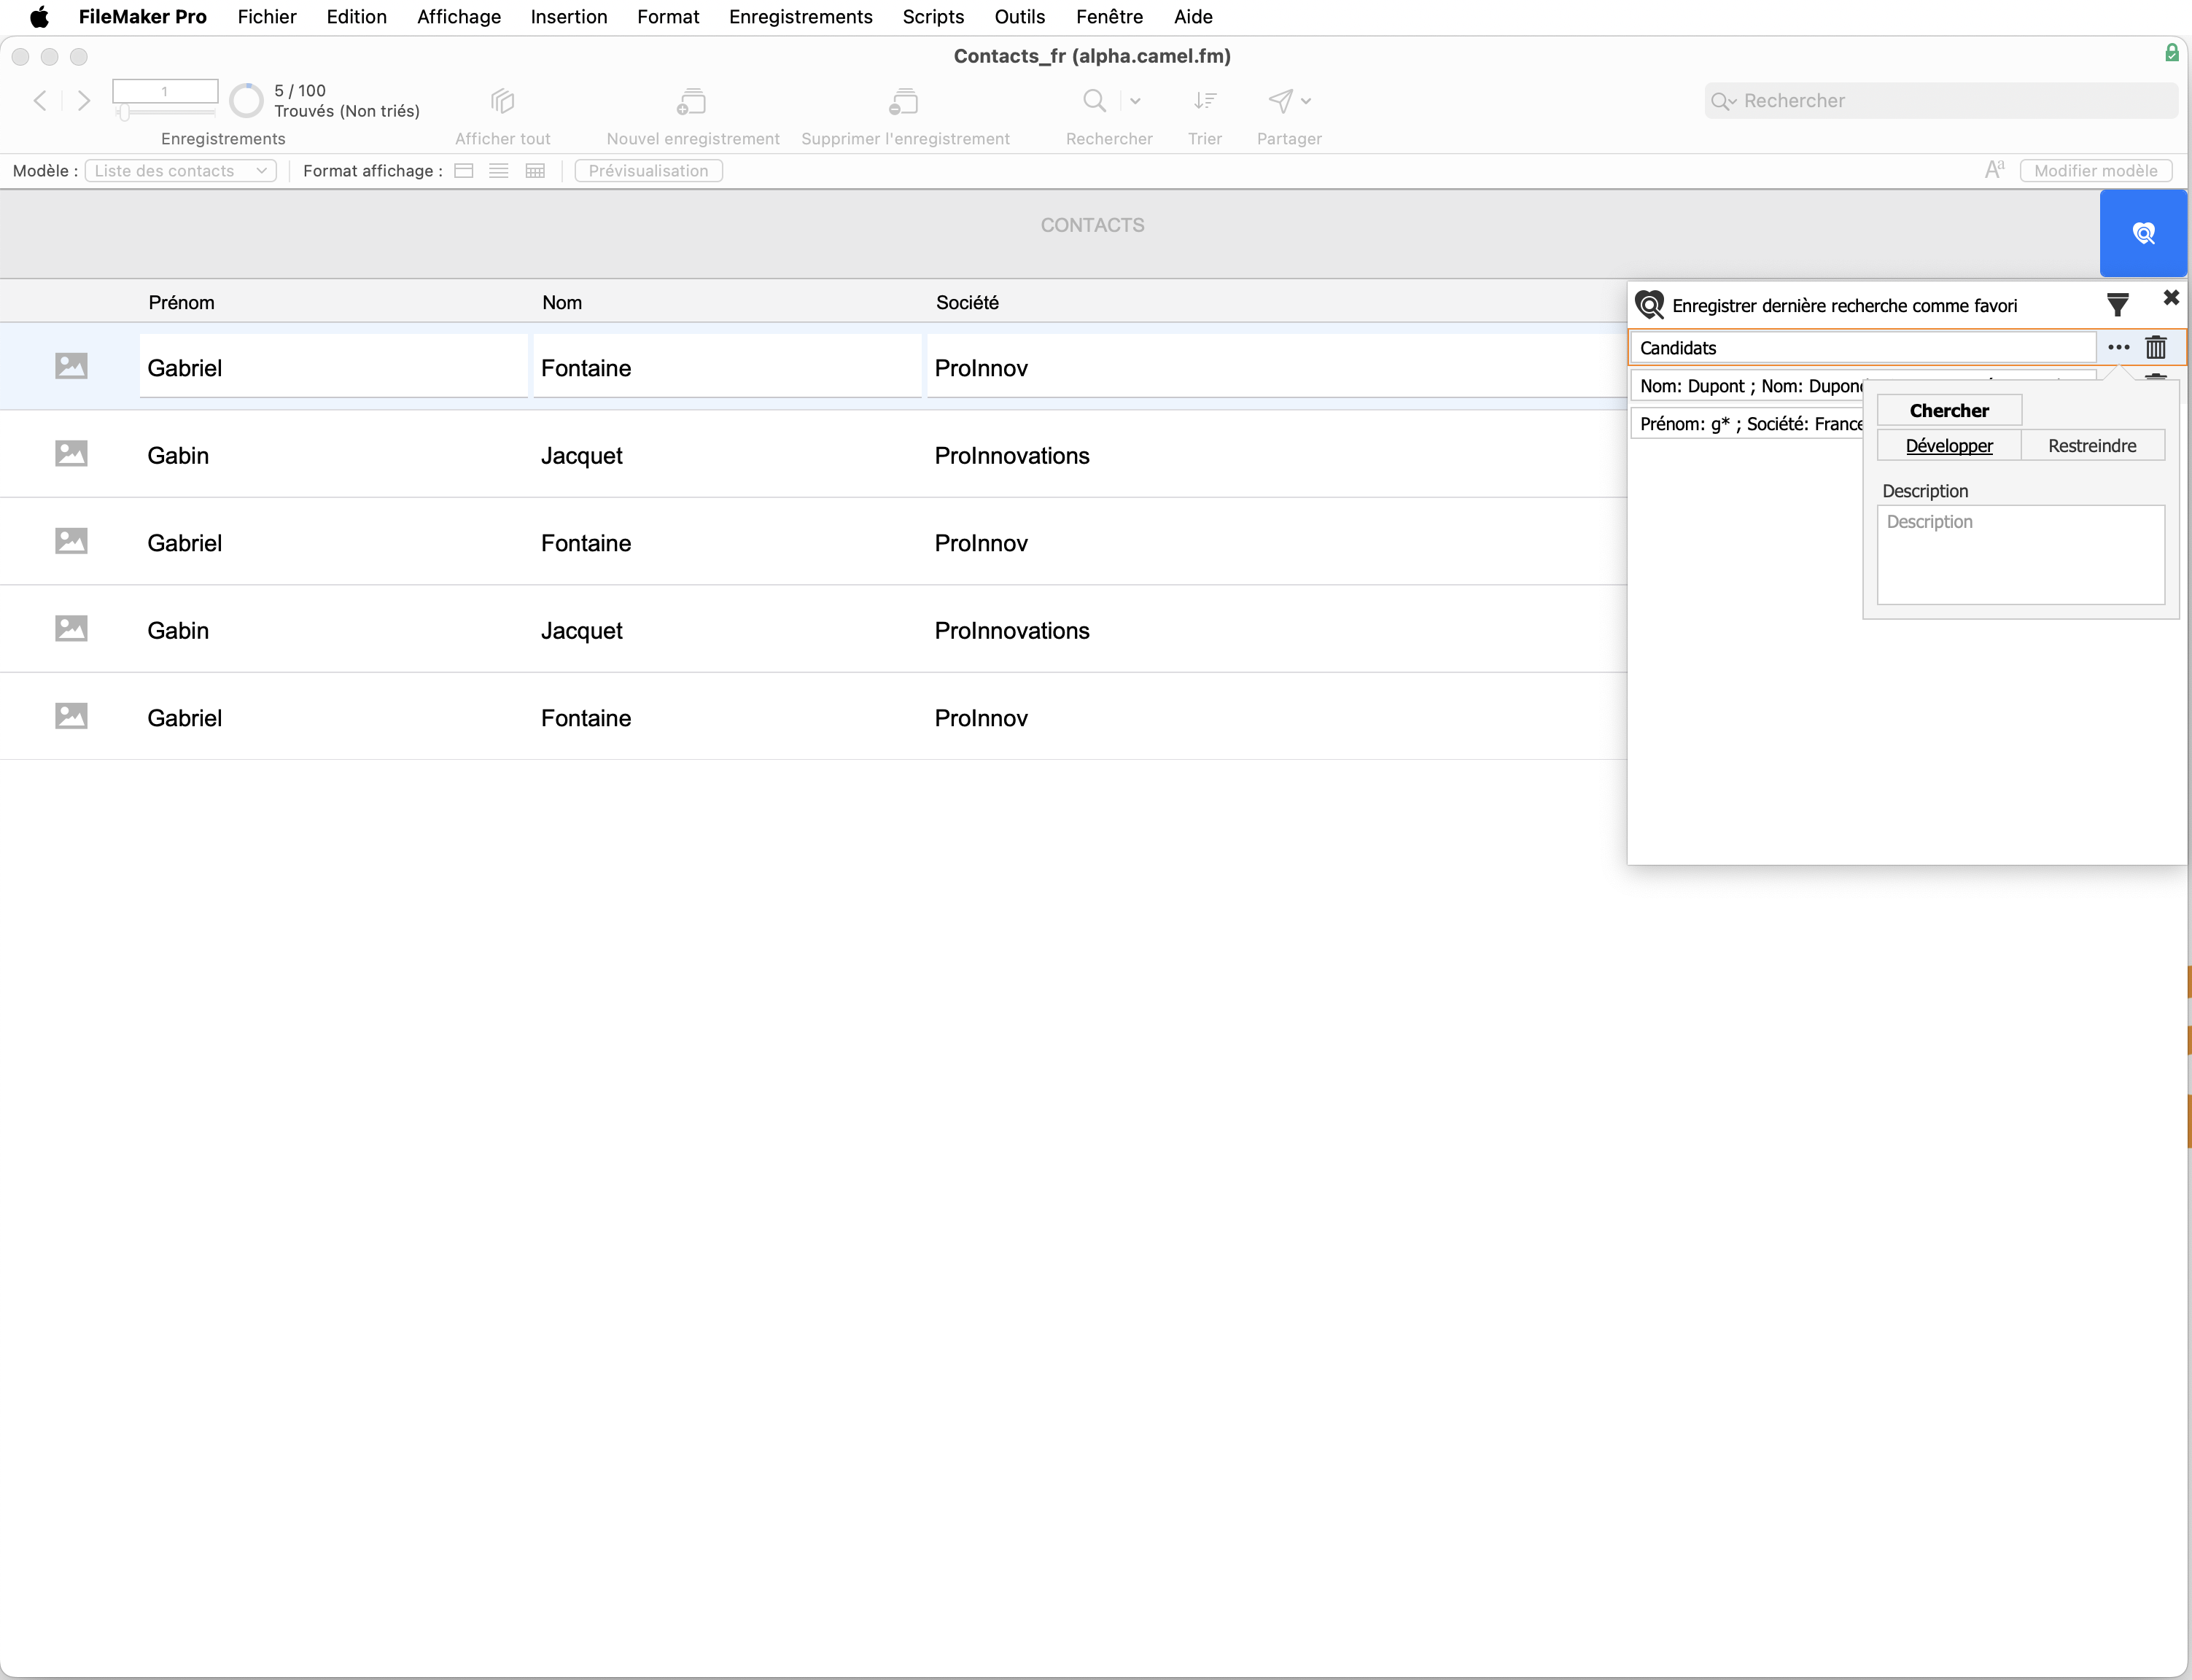Open the Format menu
The width and height of the screenshot is (2192, 1680).
click(668, 17)
